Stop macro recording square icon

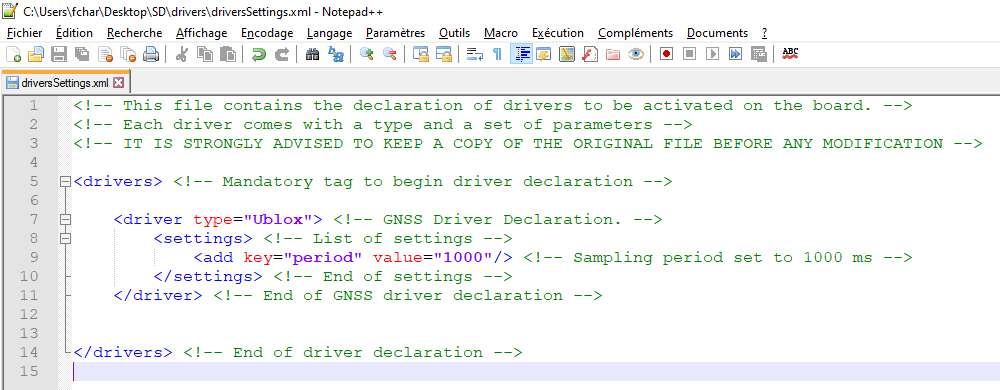tap(689, 54)
